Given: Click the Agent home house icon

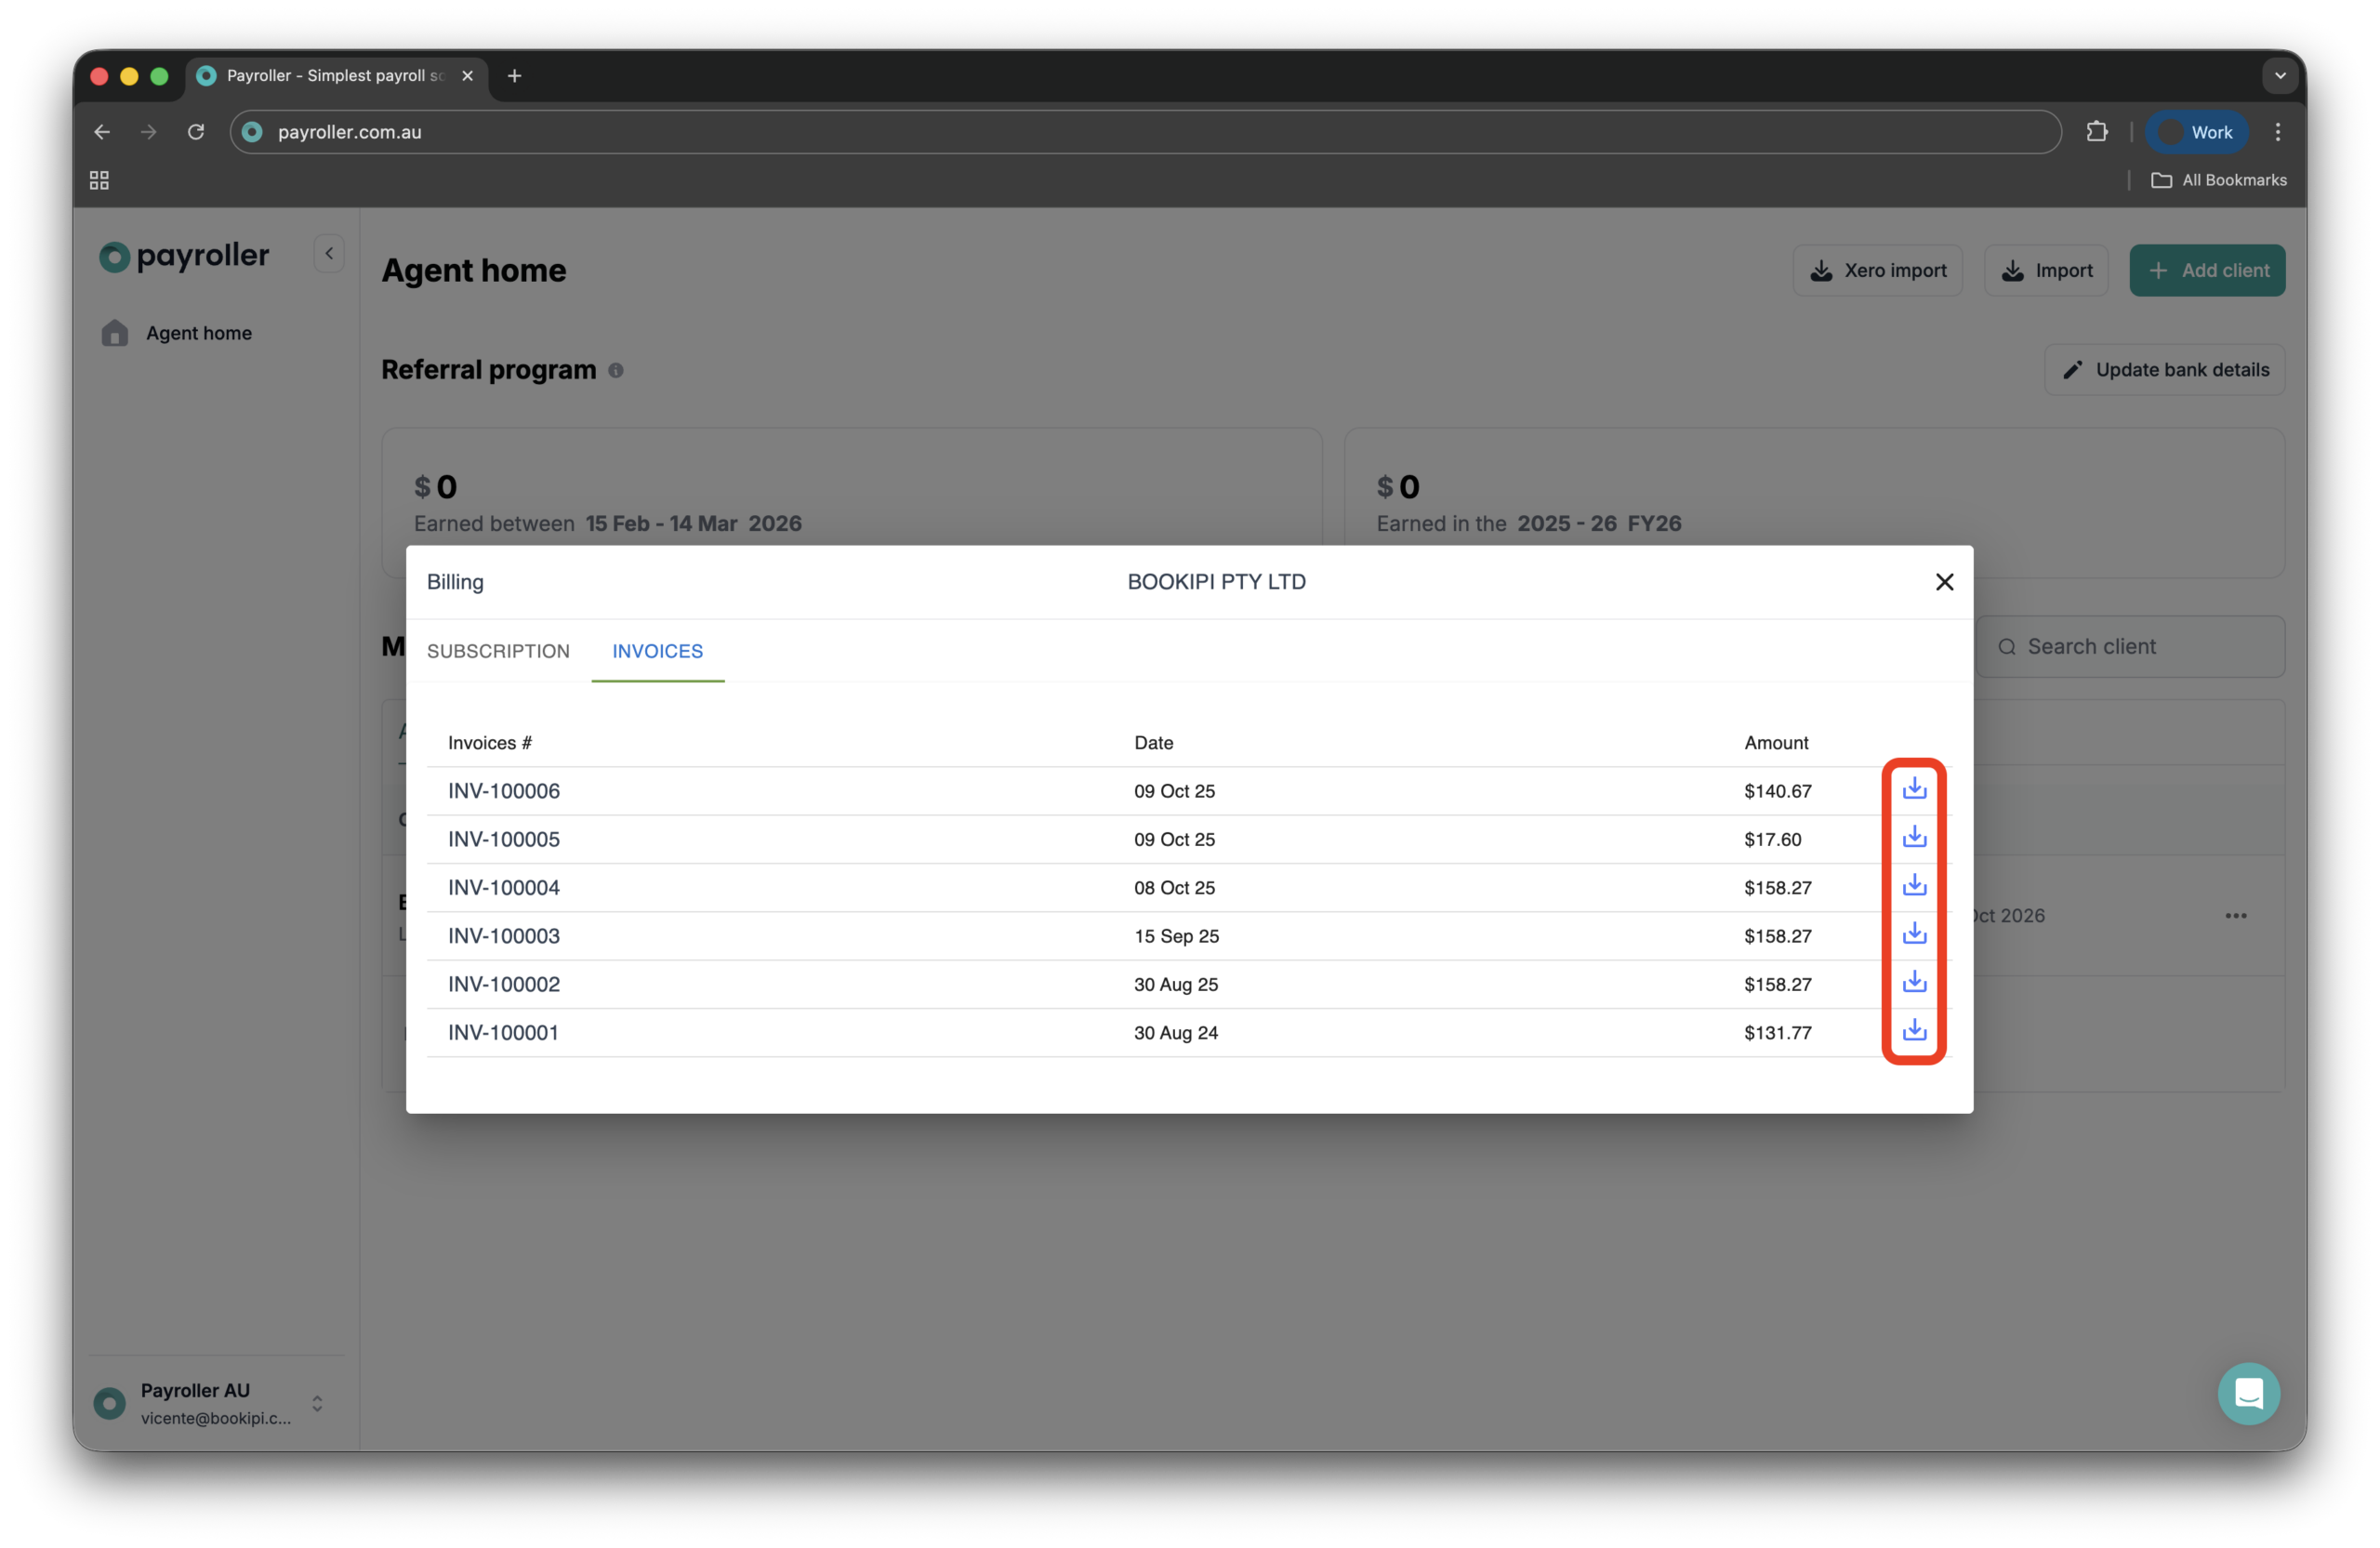Looking at the screenshot, I should 114,333.
